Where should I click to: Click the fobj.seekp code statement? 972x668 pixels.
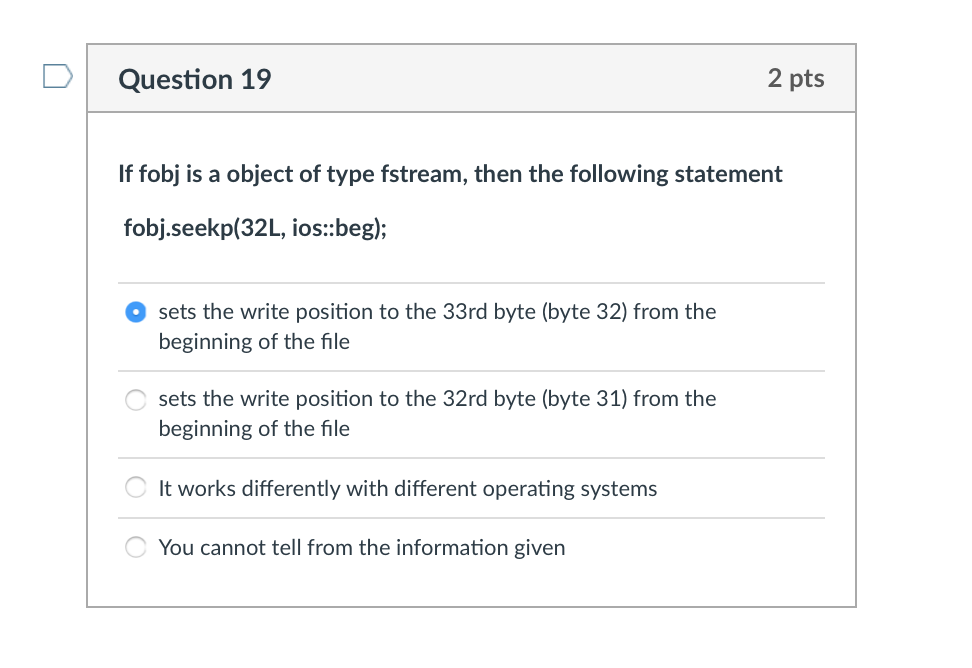(255, 229)
